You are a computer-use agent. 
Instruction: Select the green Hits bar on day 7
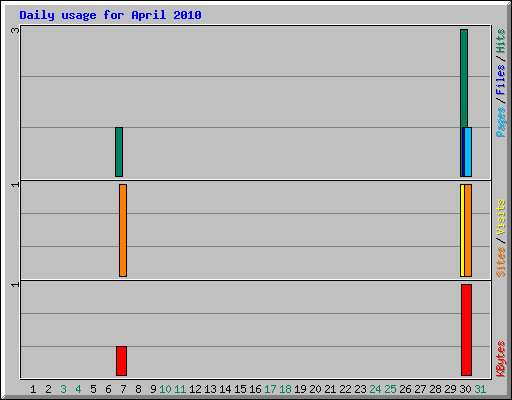click(119, 152)
